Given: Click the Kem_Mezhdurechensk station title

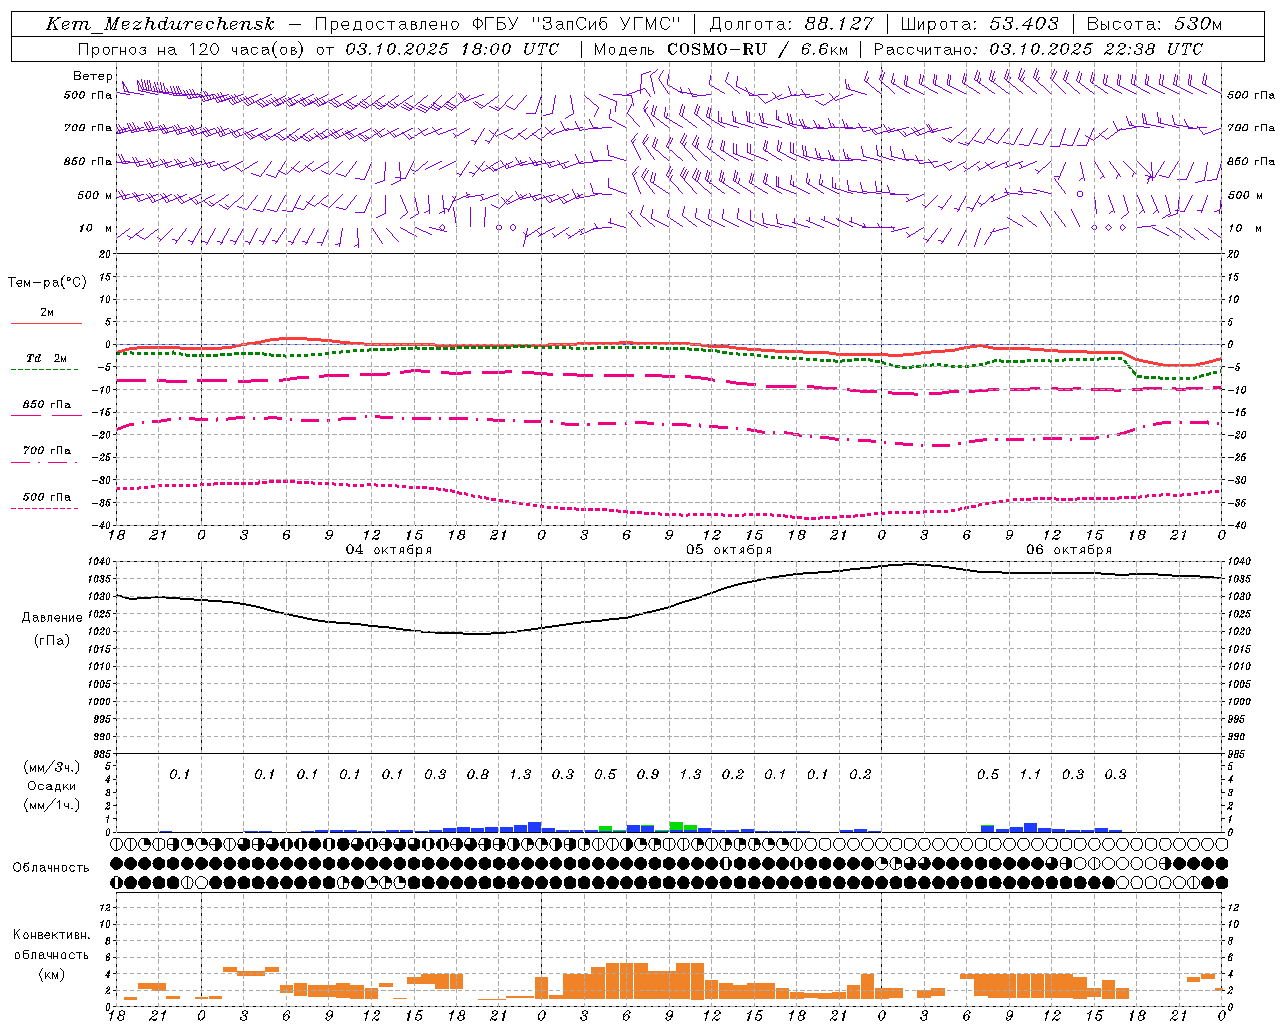Looking at the screenshot, I should (x=160, y=24).
